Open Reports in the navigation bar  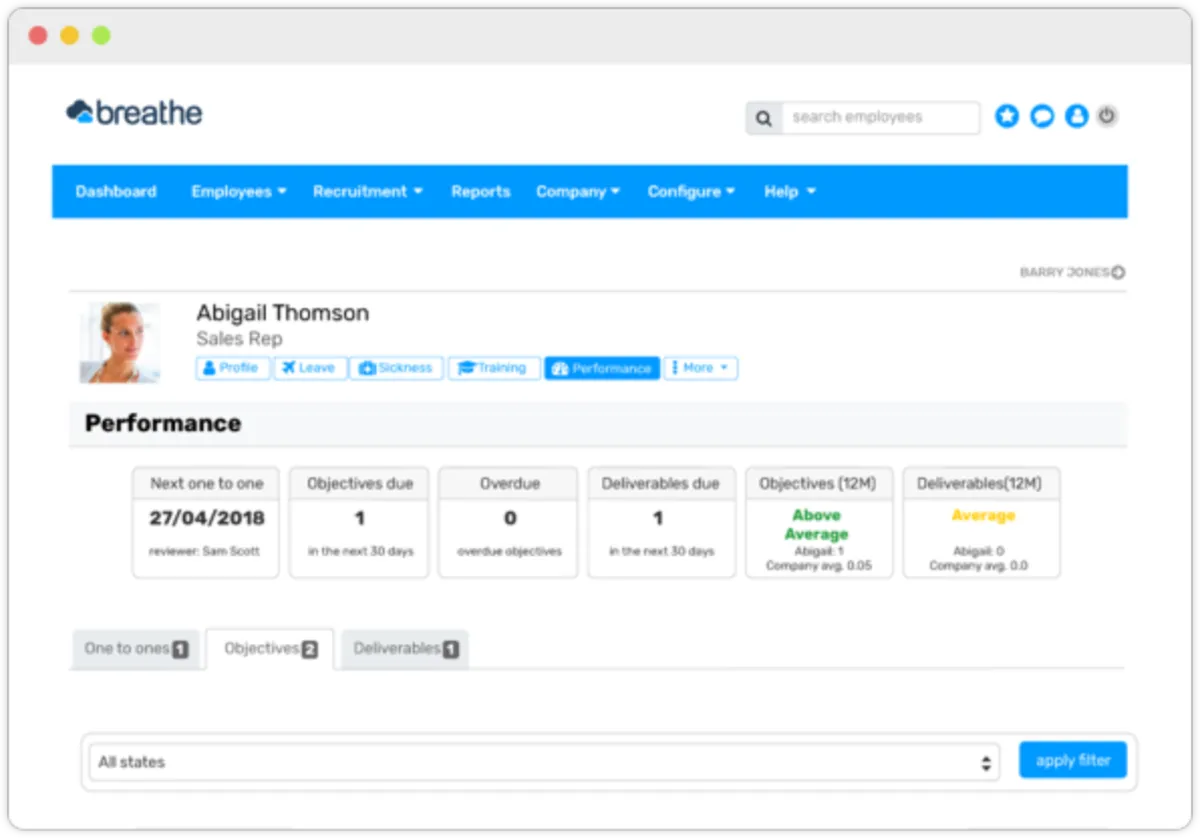point(481,191)
